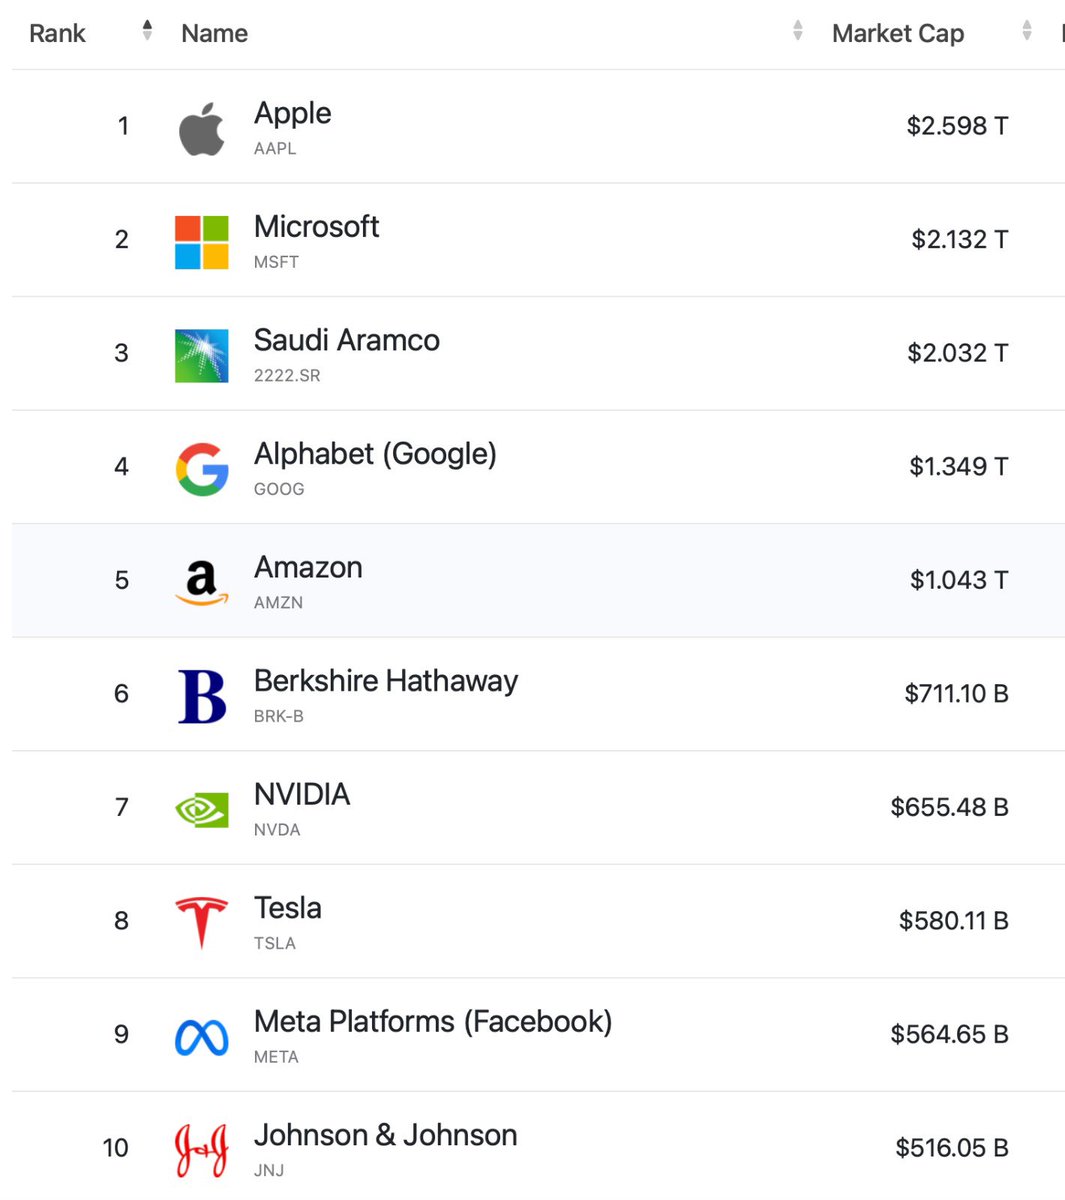Sort by Market Cap arrows

coord(1026,31)
